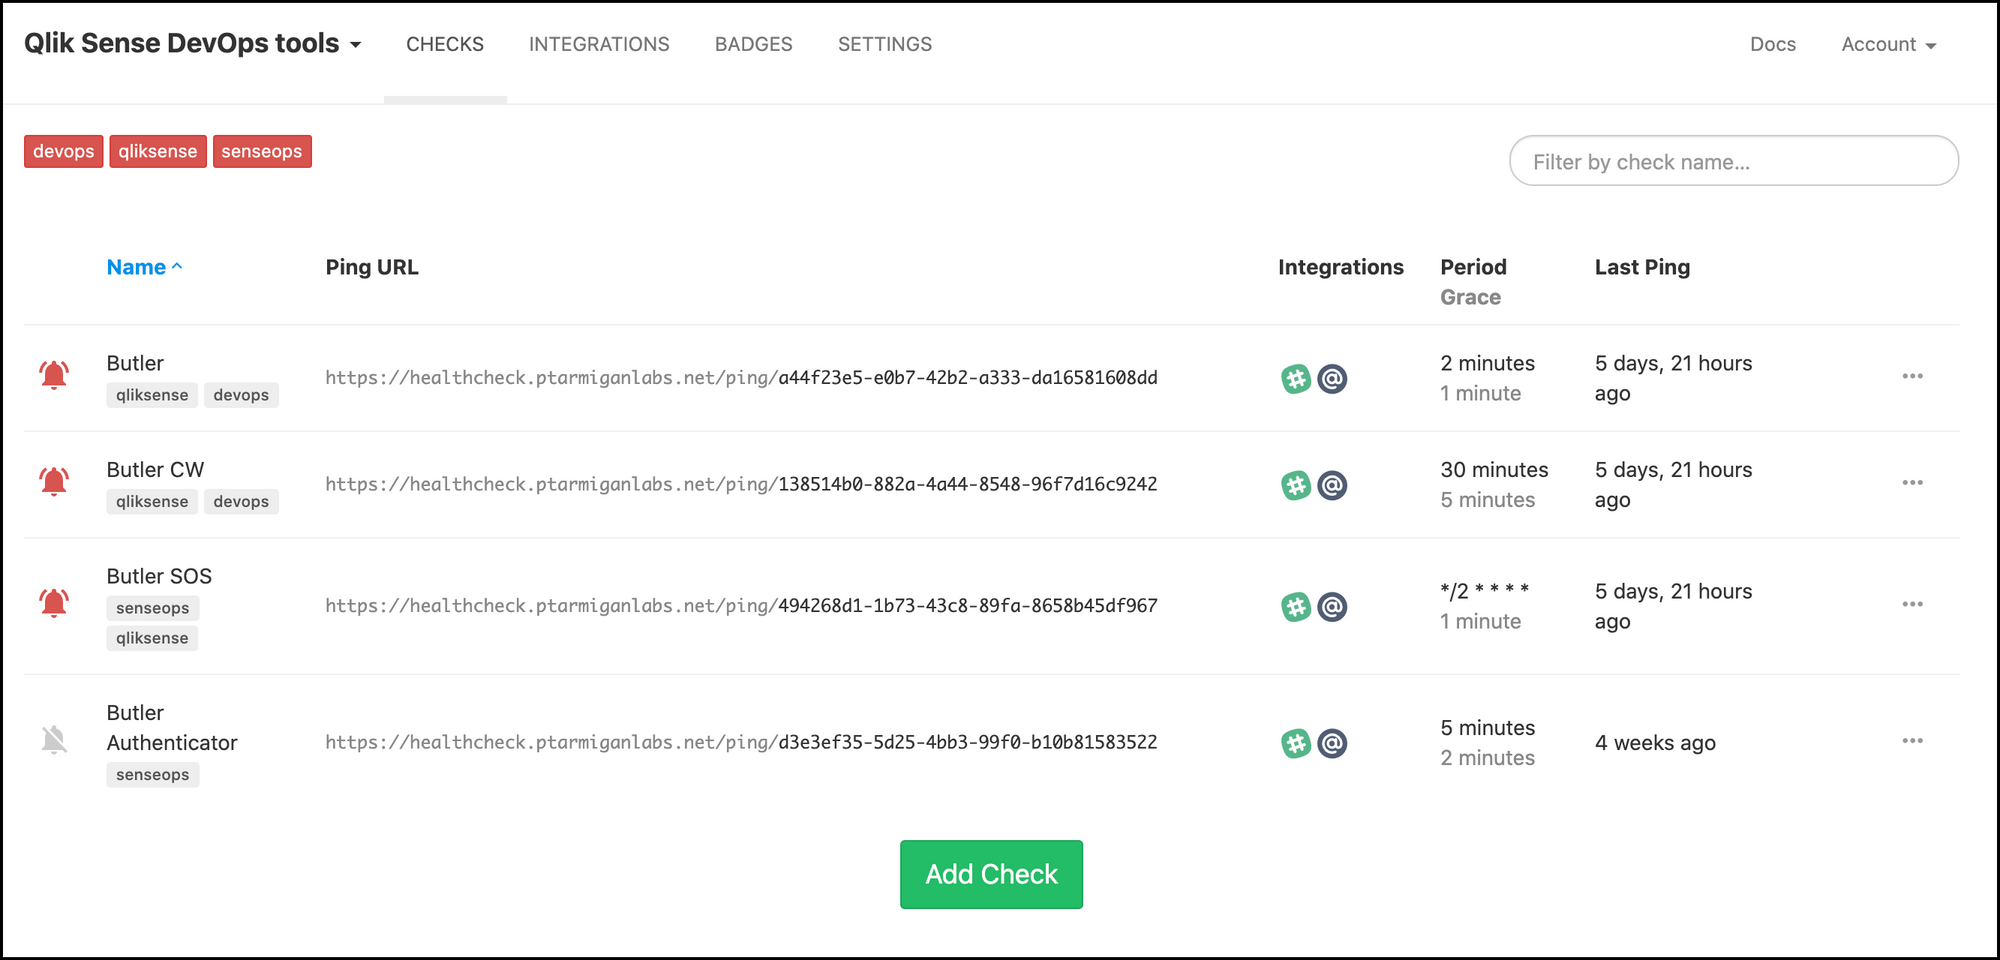Open the Docs link

pos(1773,44)
